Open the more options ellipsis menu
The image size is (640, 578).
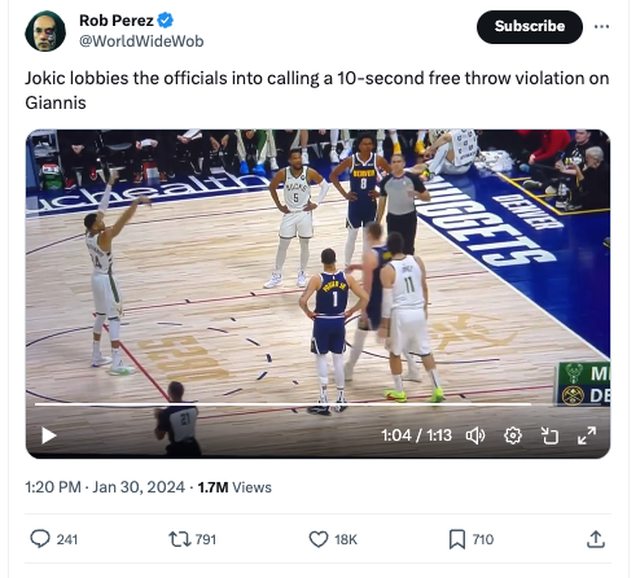click(x=601, y=26)
